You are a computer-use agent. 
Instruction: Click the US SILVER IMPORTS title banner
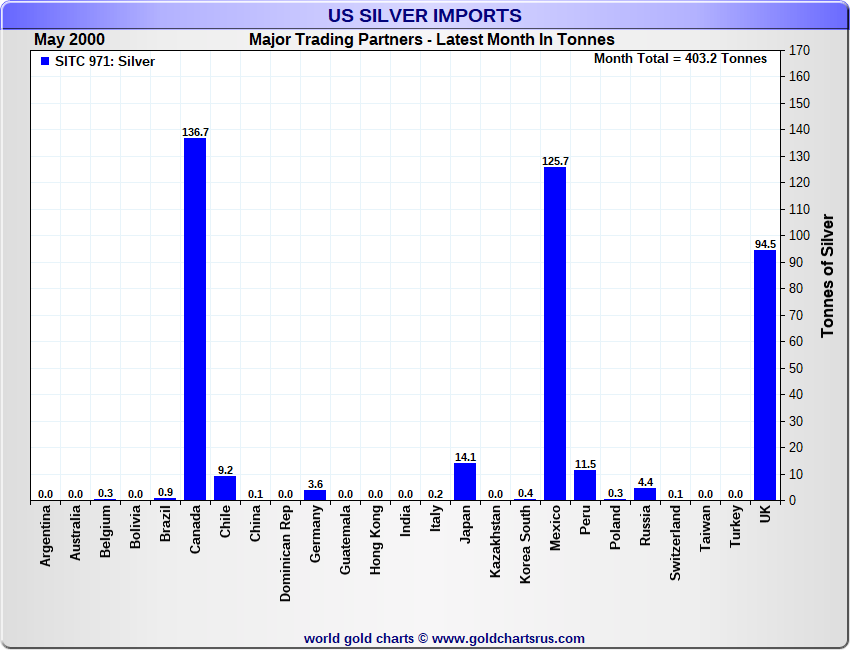click(x=425, y=15)
